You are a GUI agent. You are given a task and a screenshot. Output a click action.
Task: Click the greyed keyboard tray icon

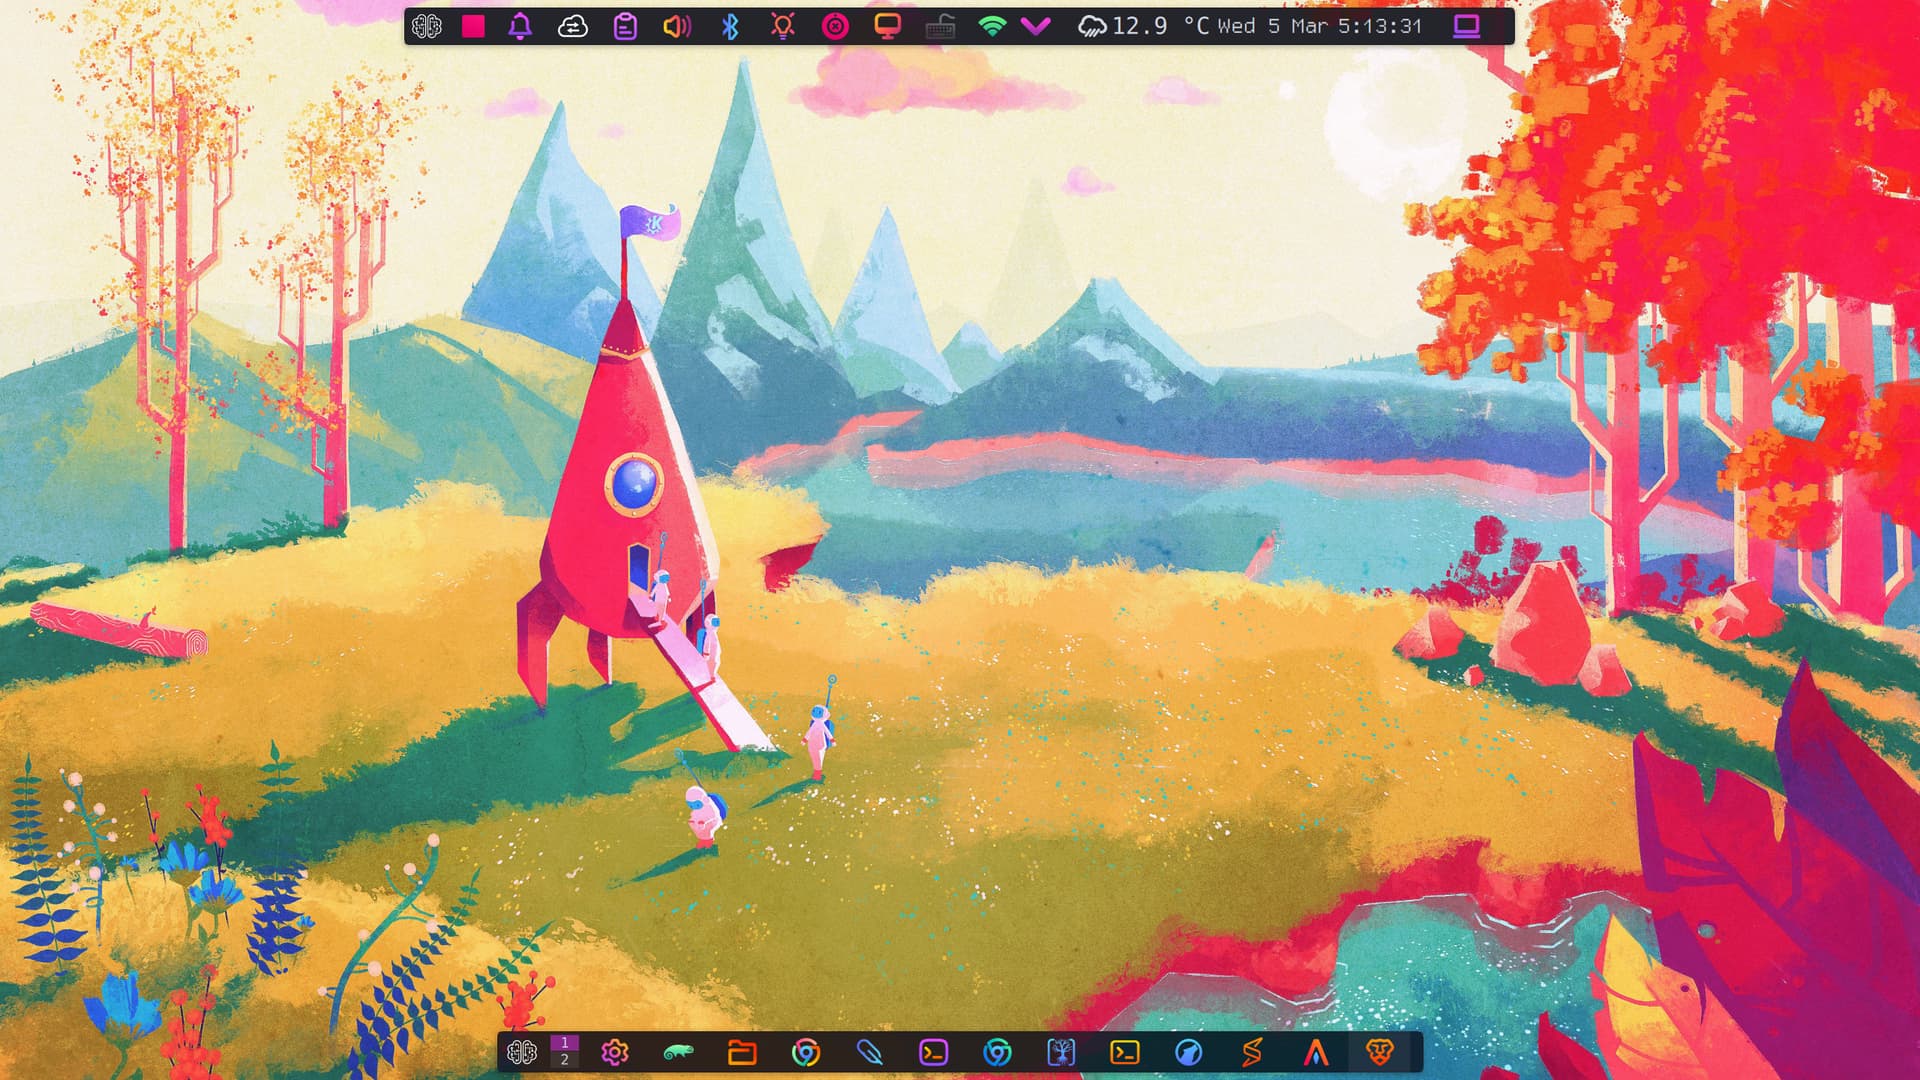point(940,26)
